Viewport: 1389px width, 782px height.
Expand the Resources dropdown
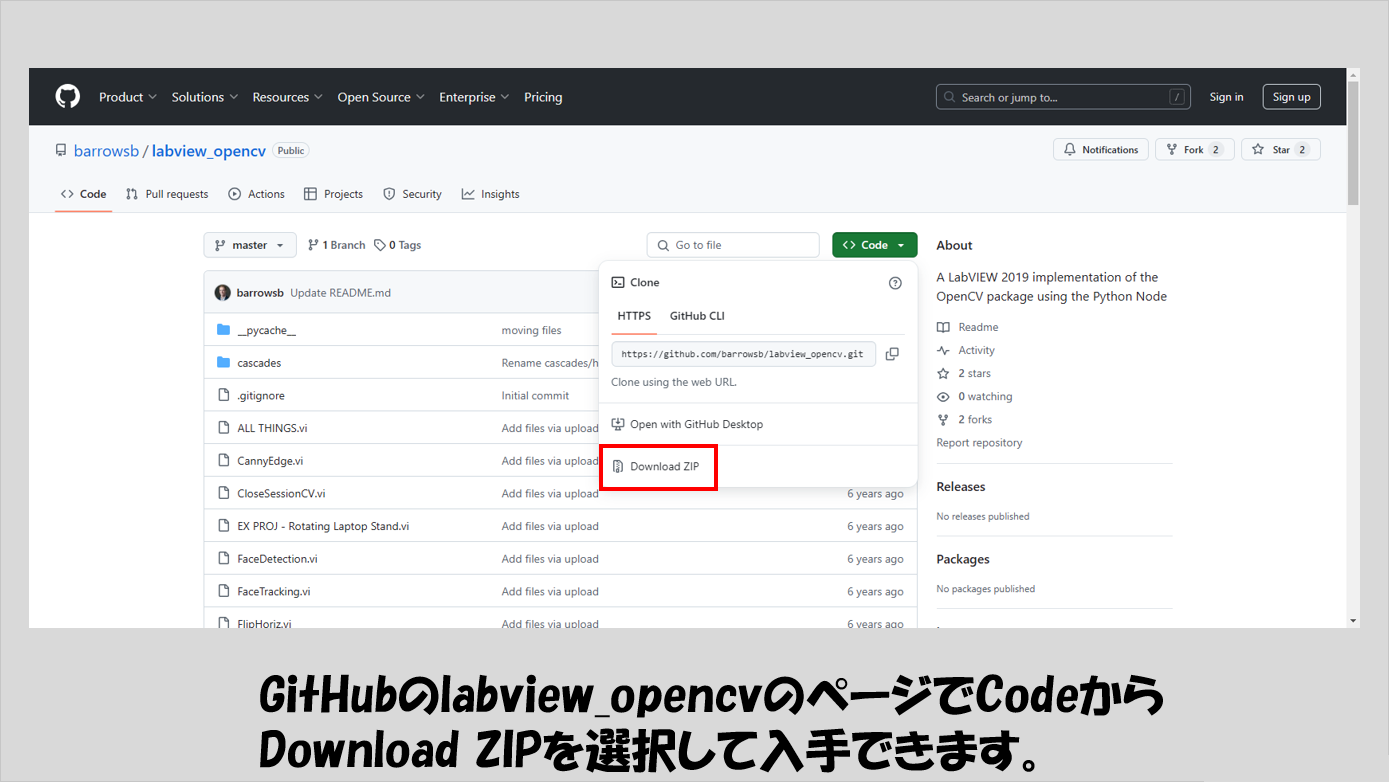point(288,97)
